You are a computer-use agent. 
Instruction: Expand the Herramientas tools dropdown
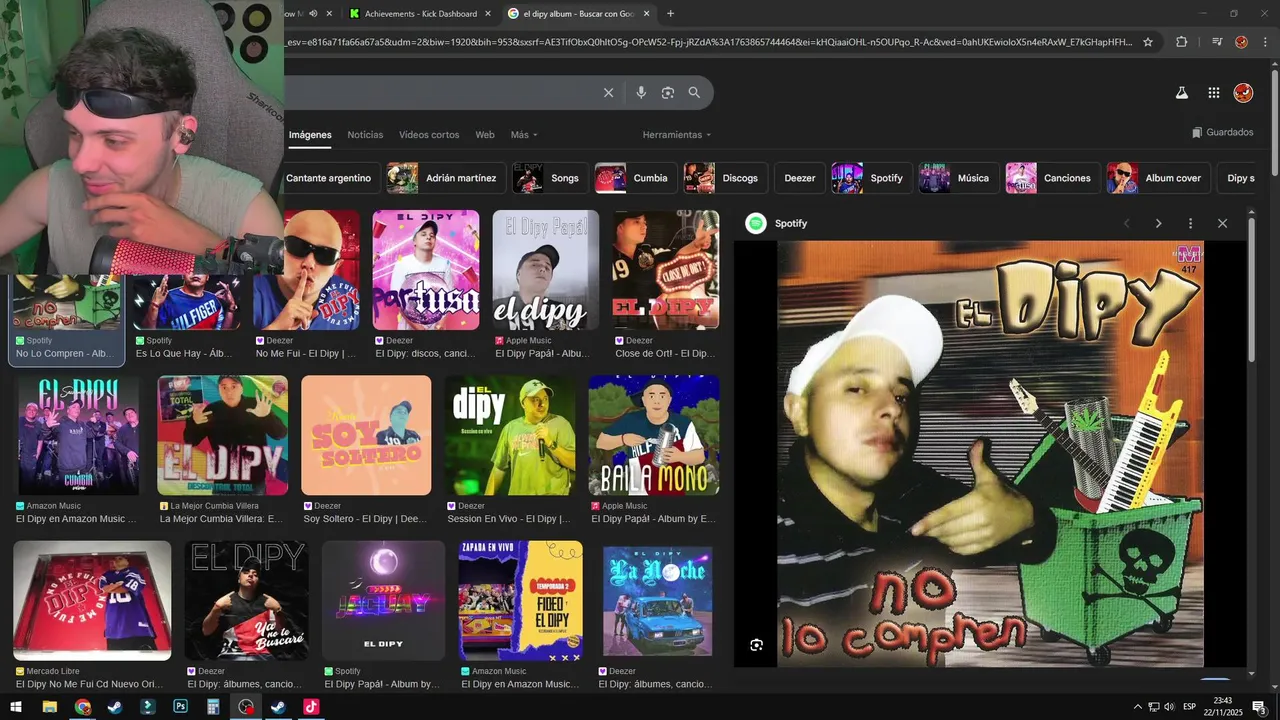(677, 135)
